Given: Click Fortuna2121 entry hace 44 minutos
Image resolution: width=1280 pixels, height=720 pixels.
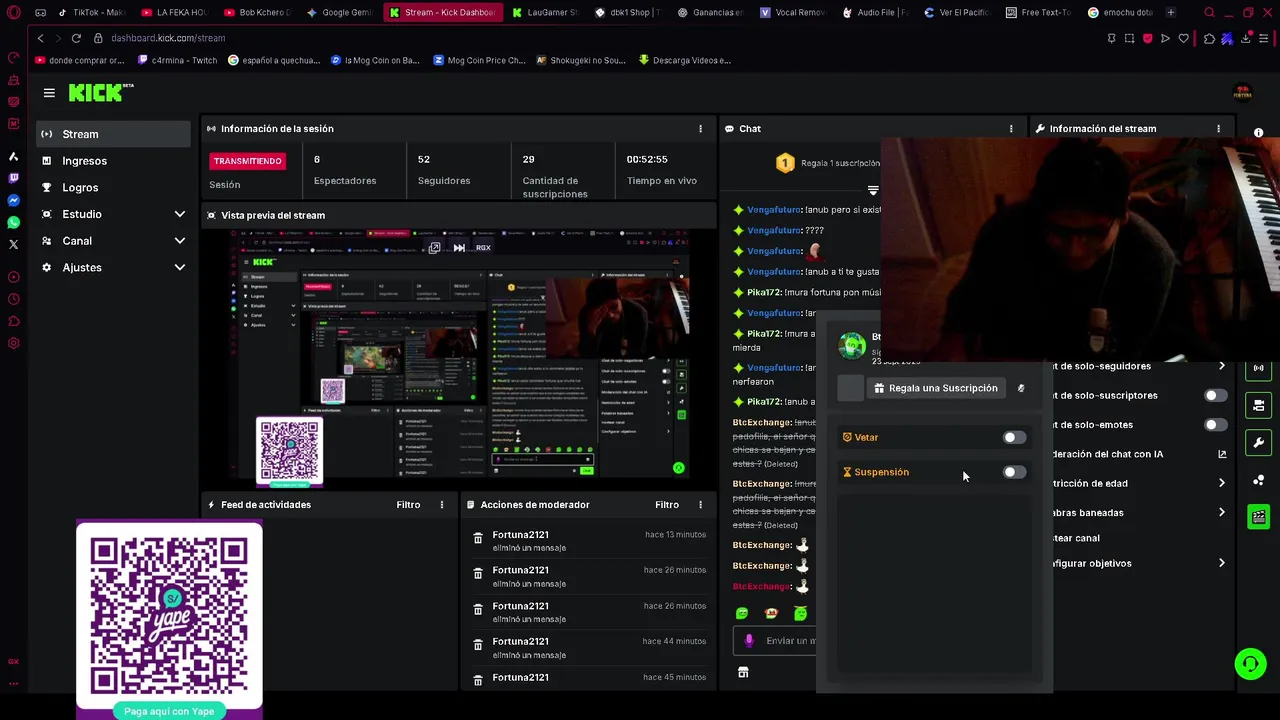Looking at the screenshot, I should (x=588, y=648).
